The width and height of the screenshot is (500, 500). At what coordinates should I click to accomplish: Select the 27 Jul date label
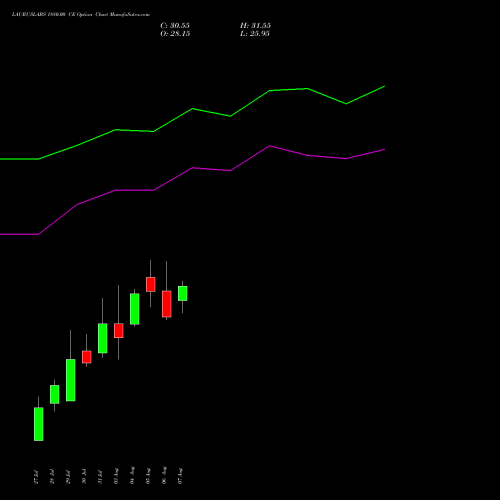tap(36, 477)
